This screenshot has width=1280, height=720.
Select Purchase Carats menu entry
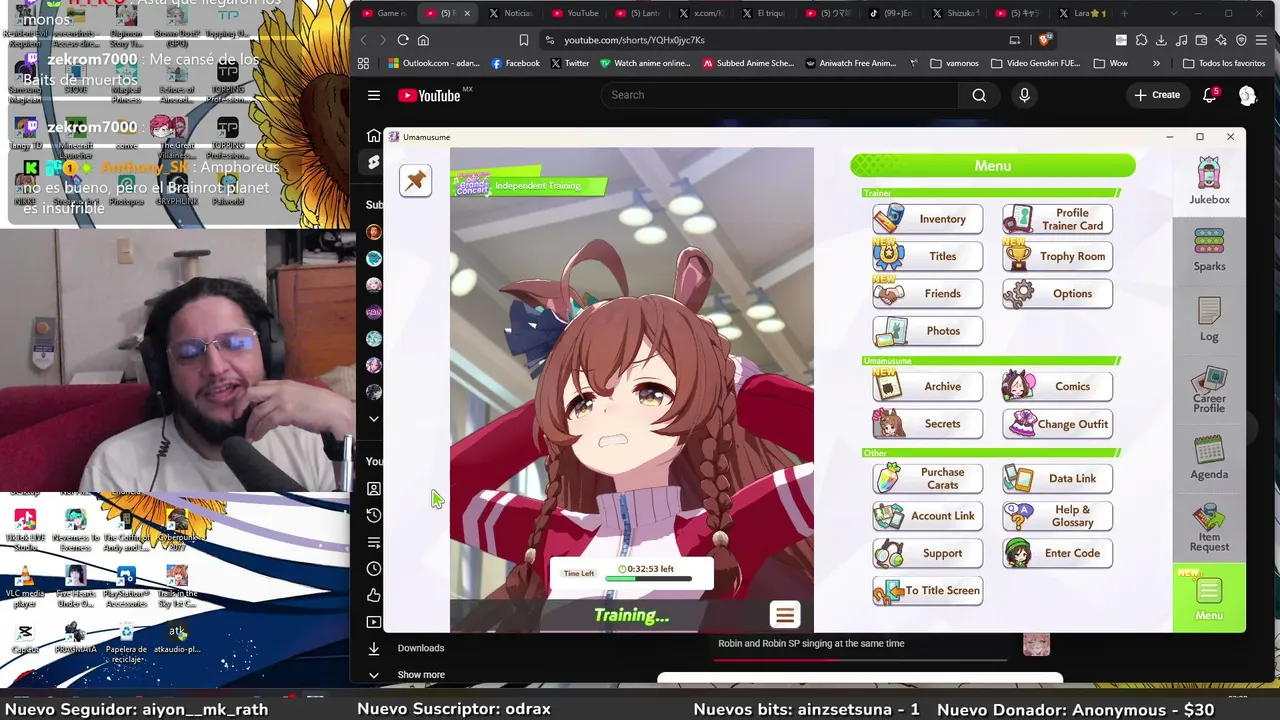tap(928, 478)
